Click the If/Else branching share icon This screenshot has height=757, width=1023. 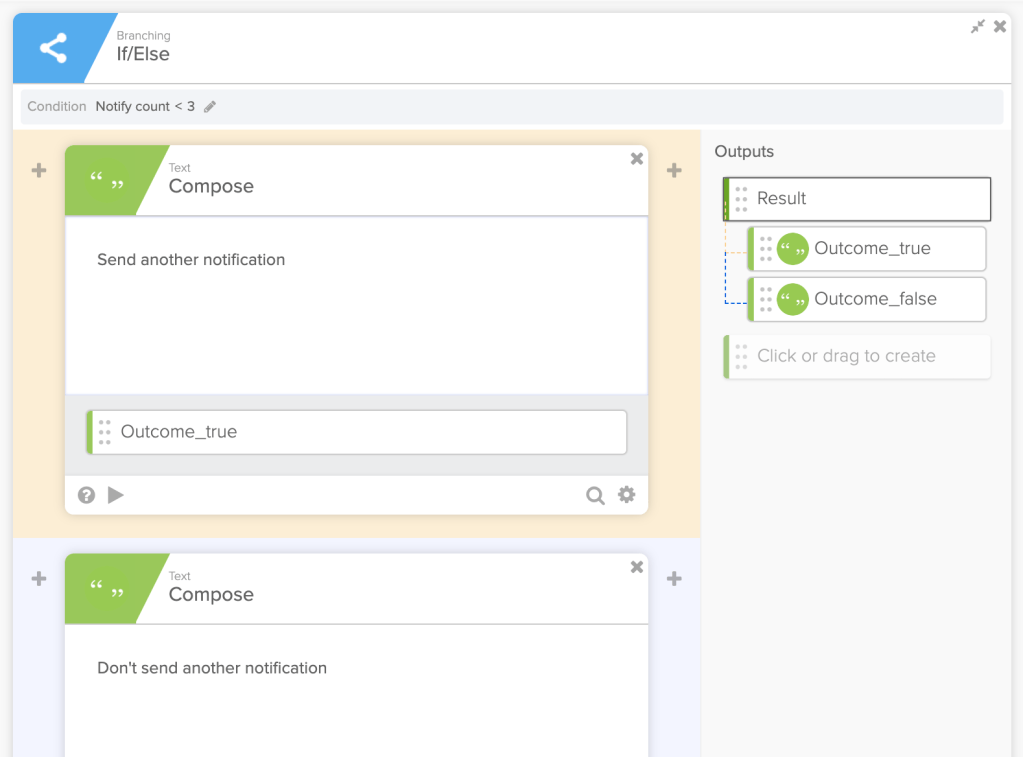53,48
